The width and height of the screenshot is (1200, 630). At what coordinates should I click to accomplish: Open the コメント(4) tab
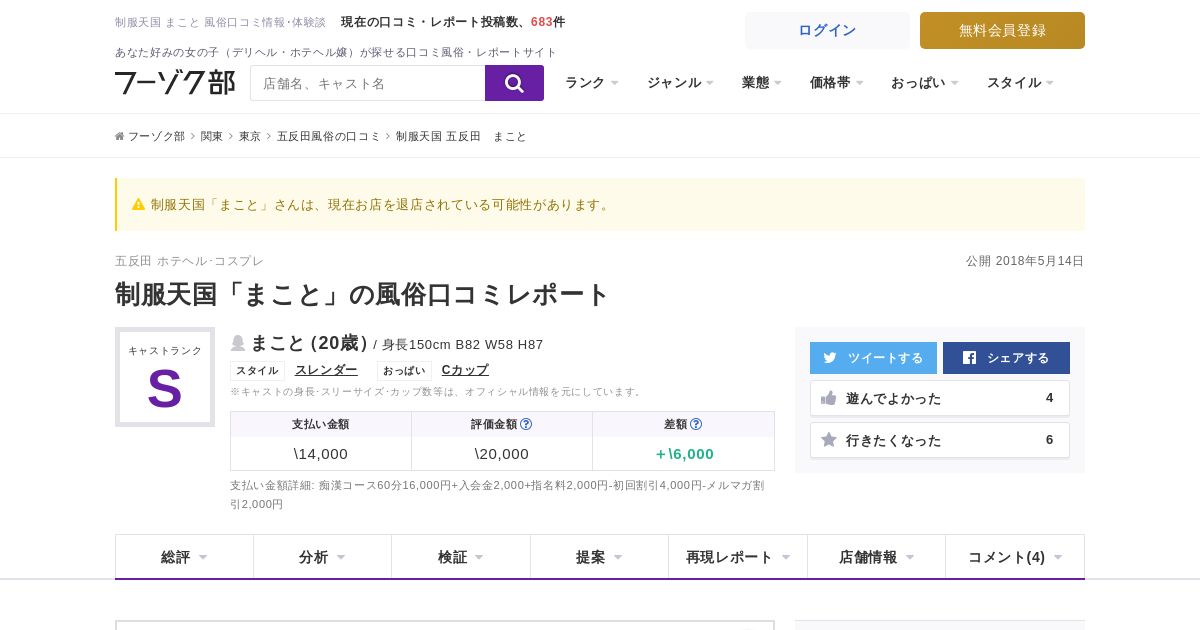click(1015, 557)
